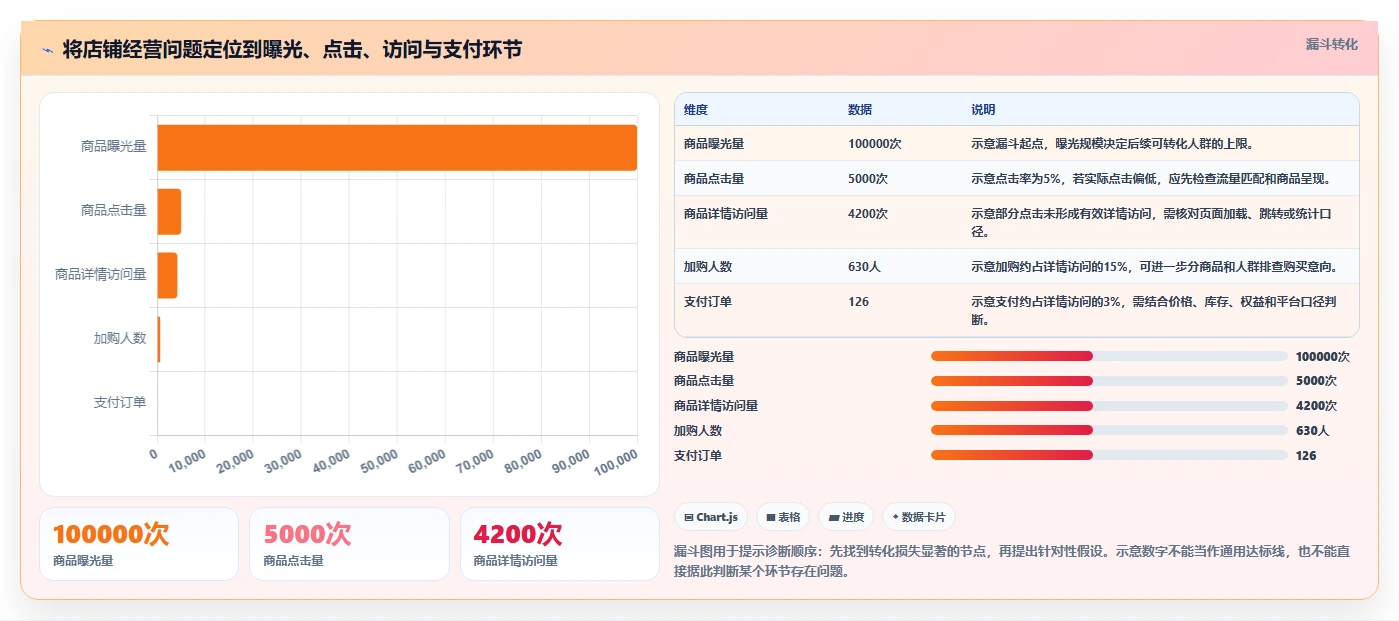Click the 50,000 axis tick label
The height and width of the screenshot is (621, 1399).
pyautogui.click(x=380, y=461)
